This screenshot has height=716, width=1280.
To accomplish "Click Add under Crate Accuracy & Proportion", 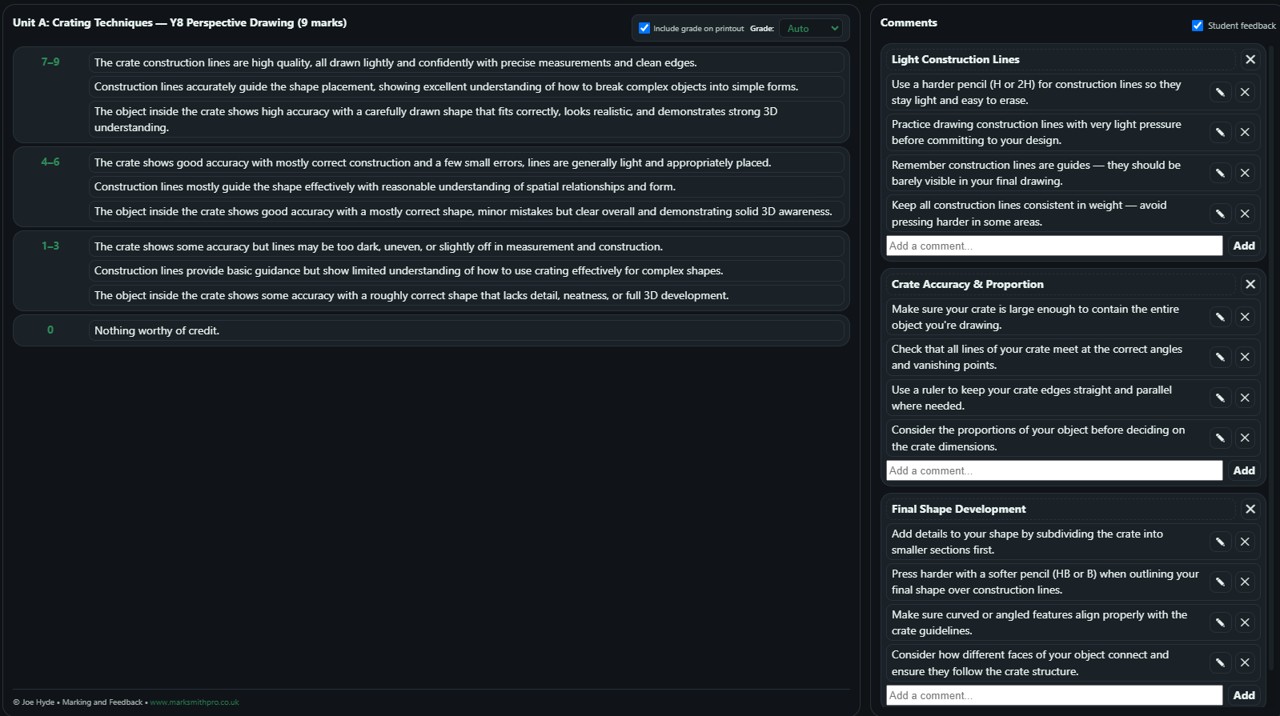I will tap(1243, 470).
